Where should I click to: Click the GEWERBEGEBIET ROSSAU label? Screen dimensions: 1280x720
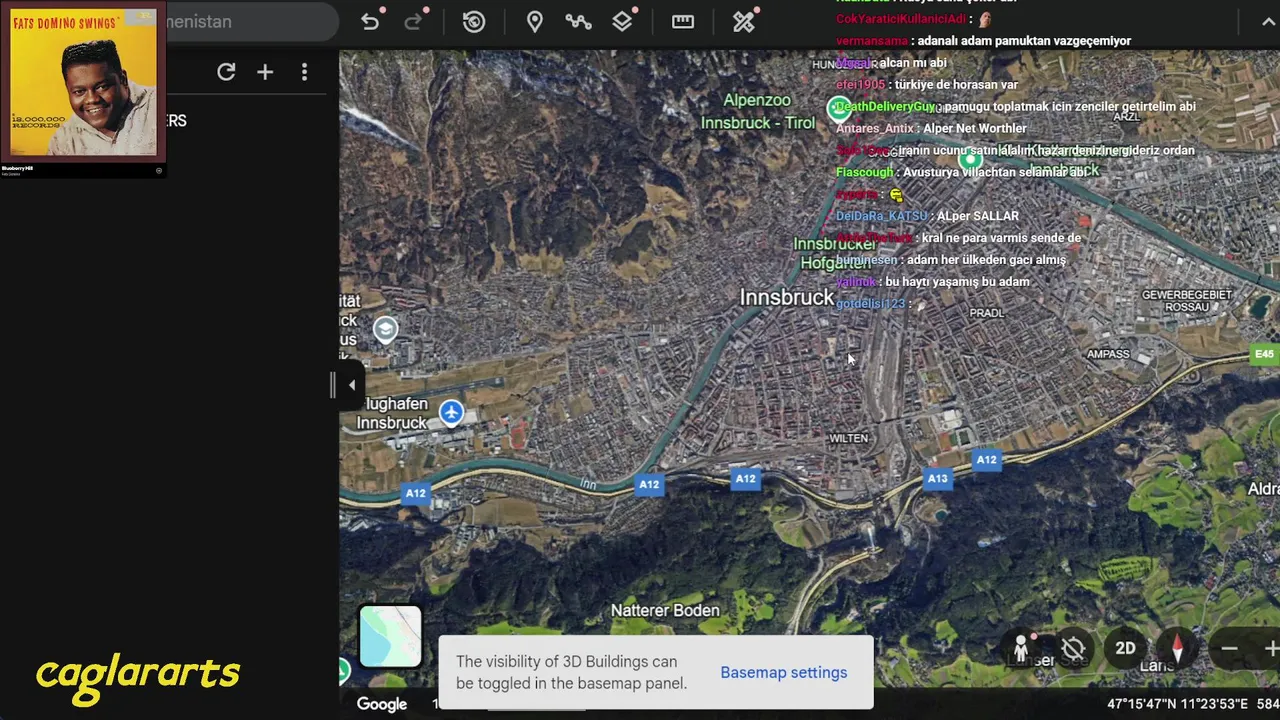tap(1187, 301)
